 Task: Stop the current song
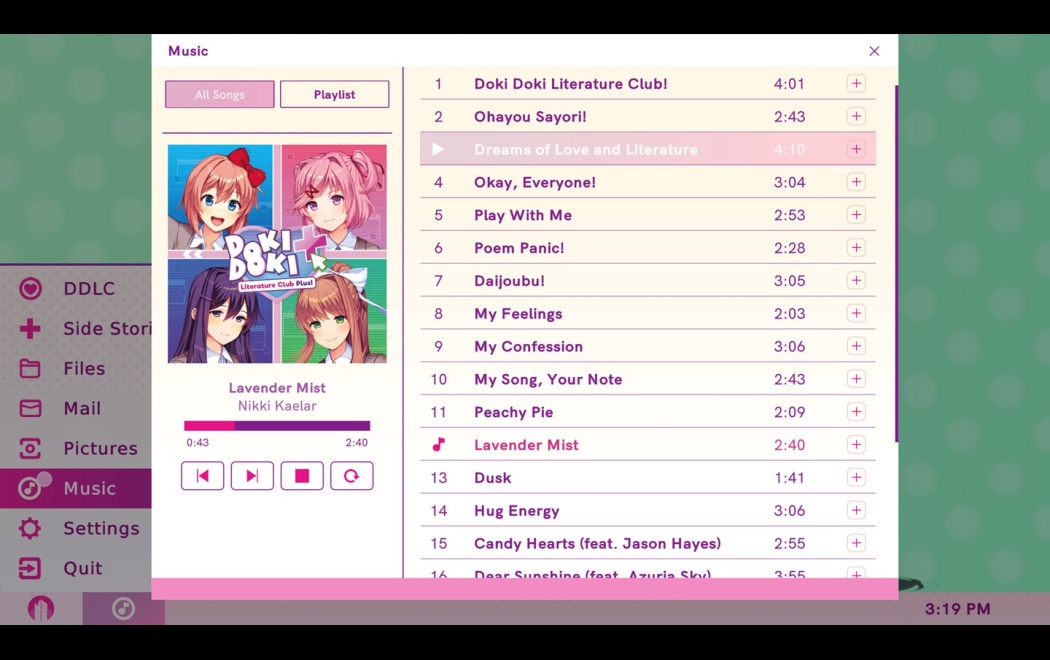click(302, 476)
